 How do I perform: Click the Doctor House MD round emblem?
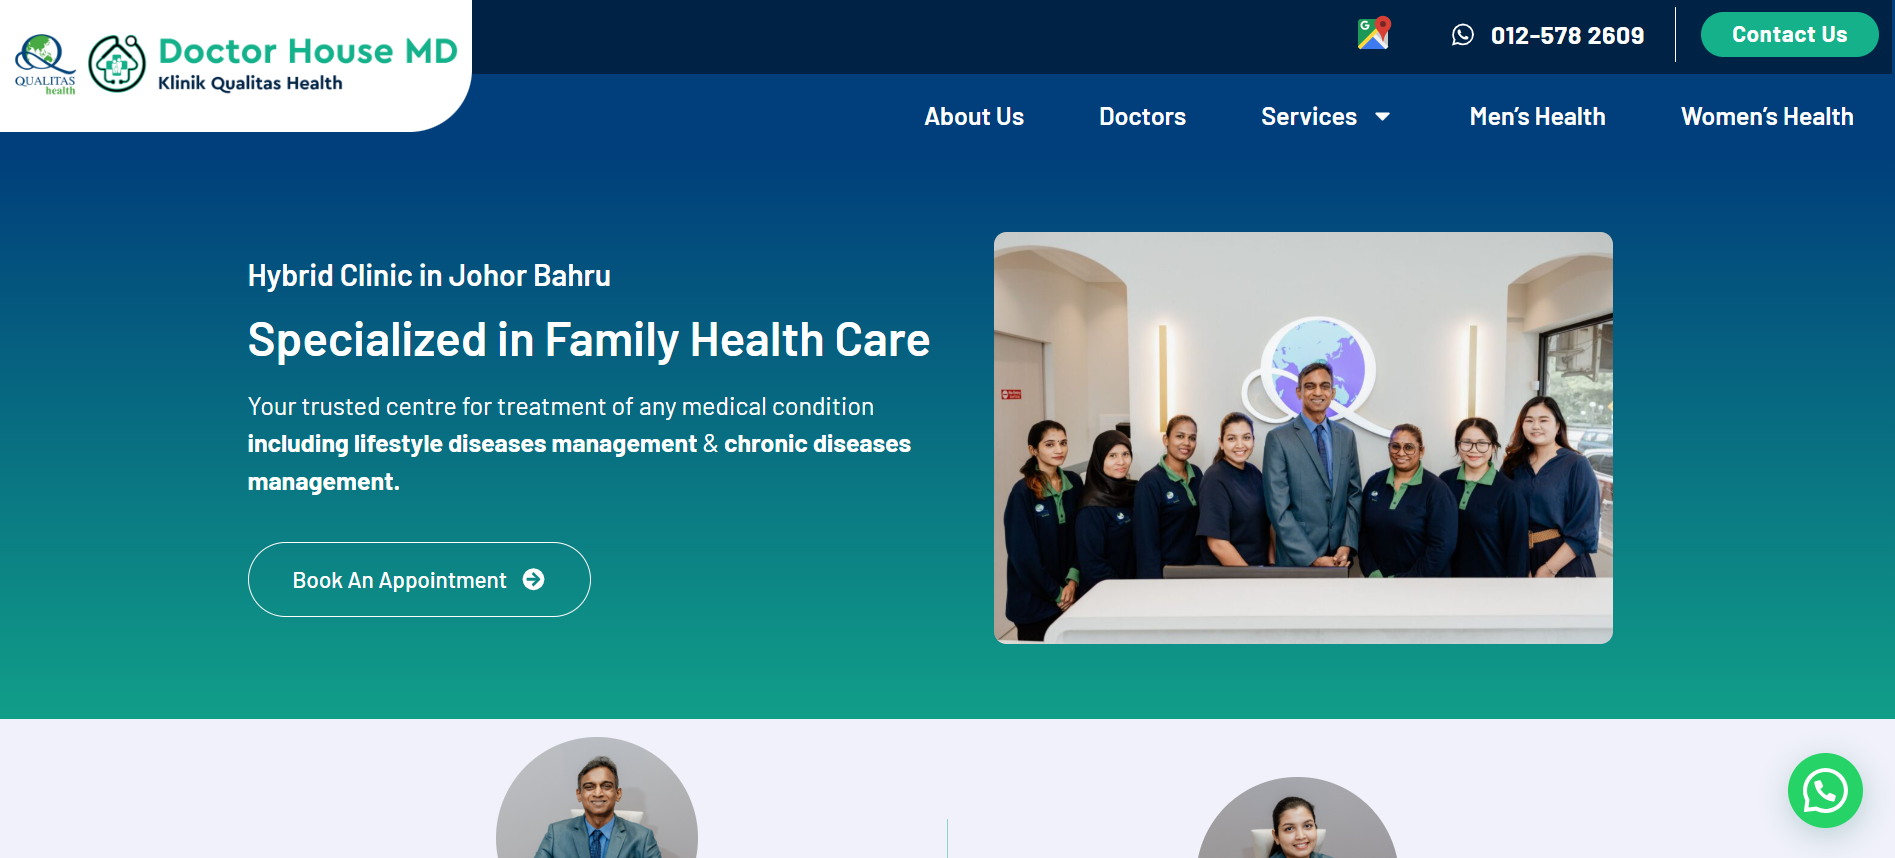pos(117,64)
